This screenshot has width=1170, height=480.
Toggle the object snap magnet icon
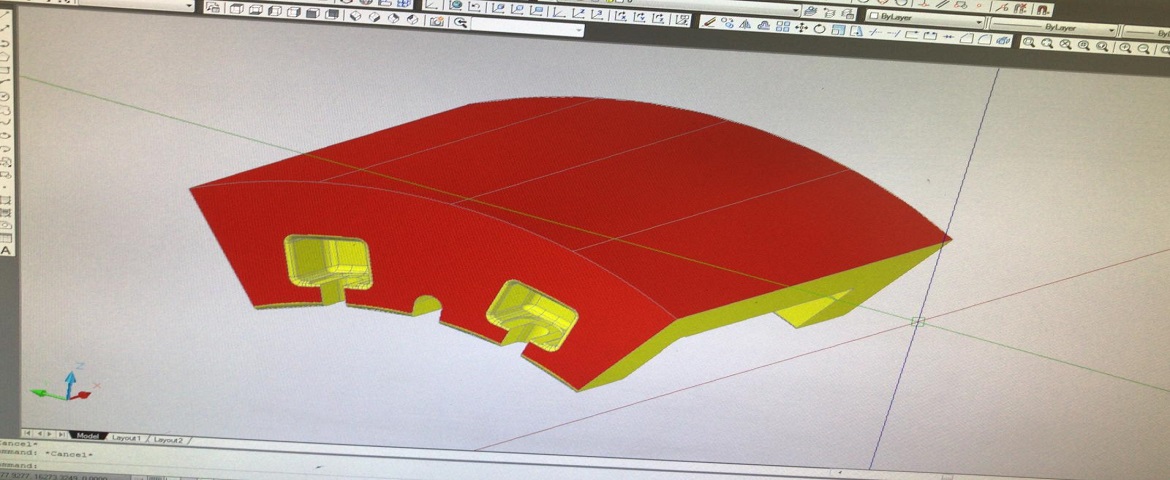click(x=1042, y=7)
